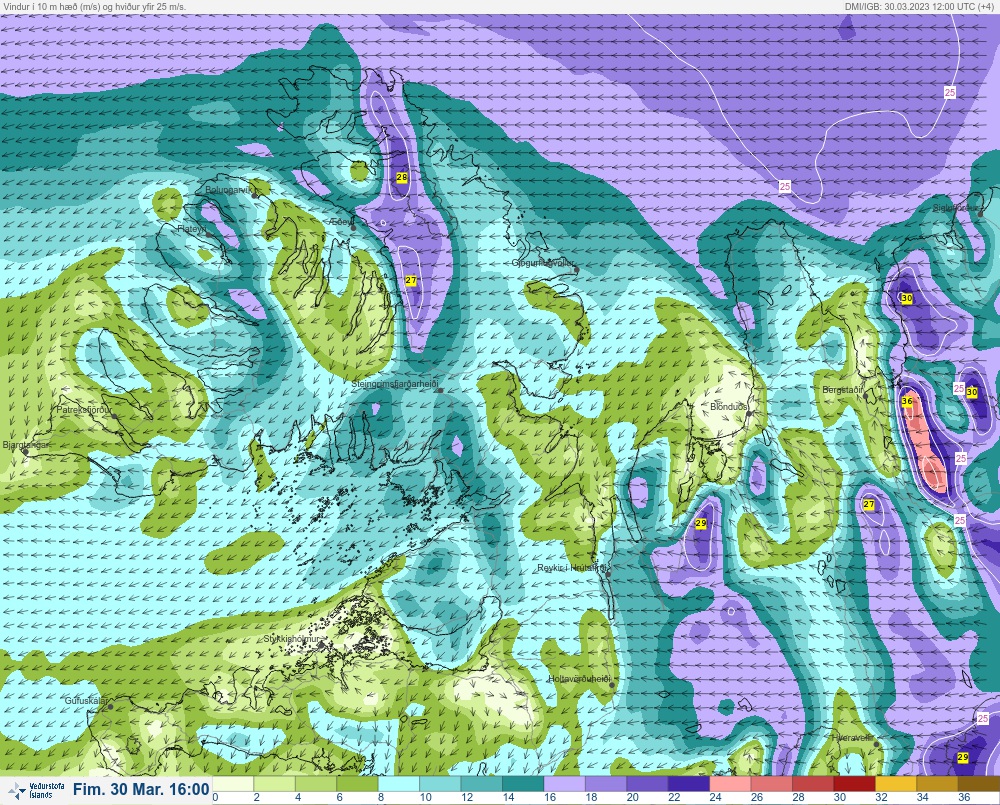1000x805 pixels.
Task: Click the yellow 36 gust value marker
Action: point(907,401)
